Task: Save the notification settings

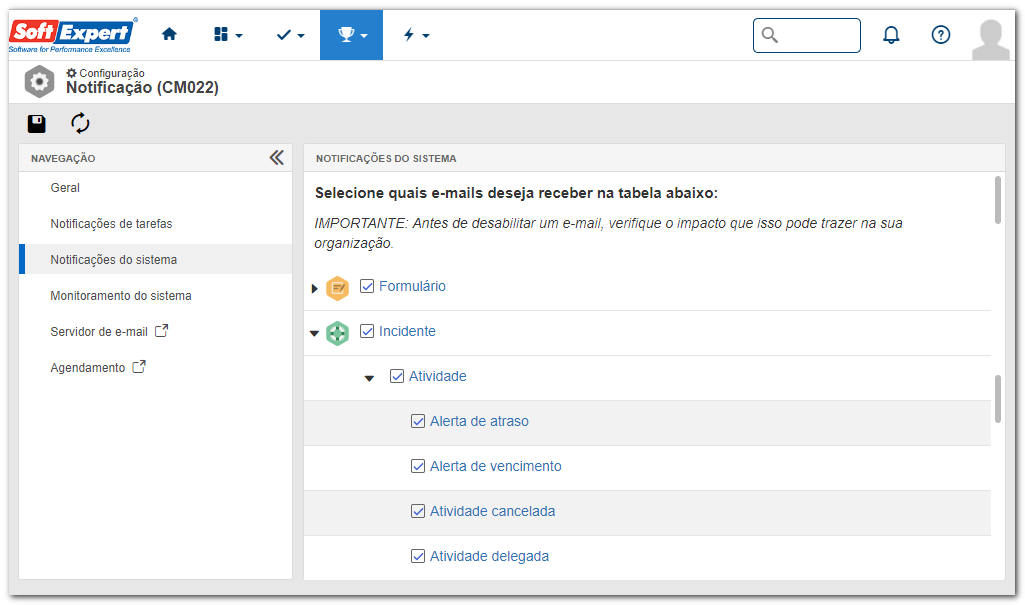Action: [x=37, y=123]
